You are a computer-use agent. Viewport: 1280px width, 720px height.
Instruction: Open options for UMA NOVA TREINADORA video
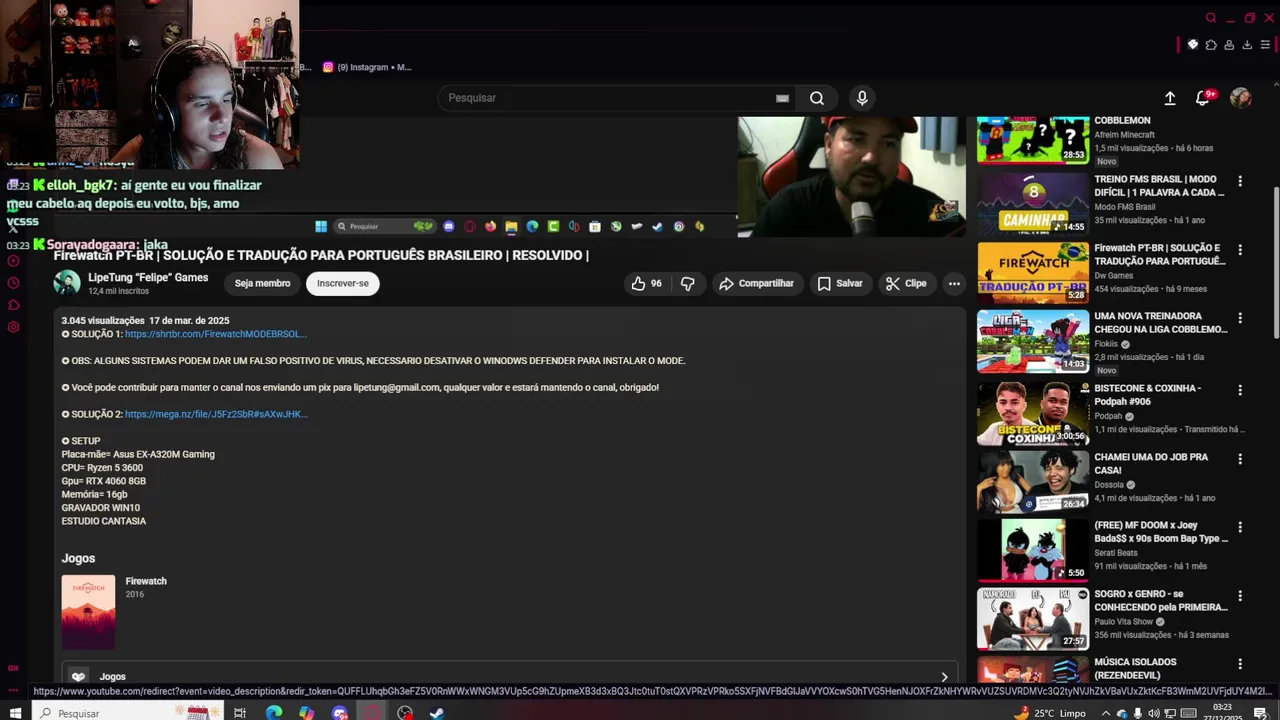(1240, 318)
